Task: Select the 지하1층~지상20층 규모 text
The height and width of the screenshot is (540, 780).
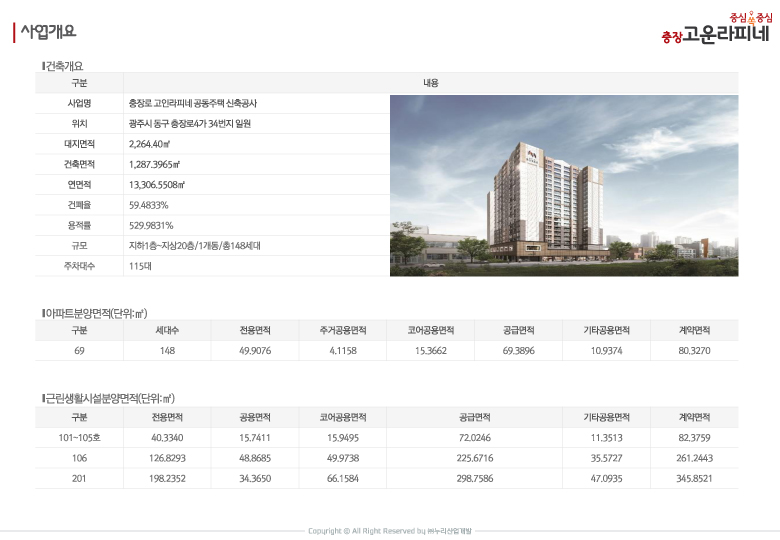Action: point(195,246)
